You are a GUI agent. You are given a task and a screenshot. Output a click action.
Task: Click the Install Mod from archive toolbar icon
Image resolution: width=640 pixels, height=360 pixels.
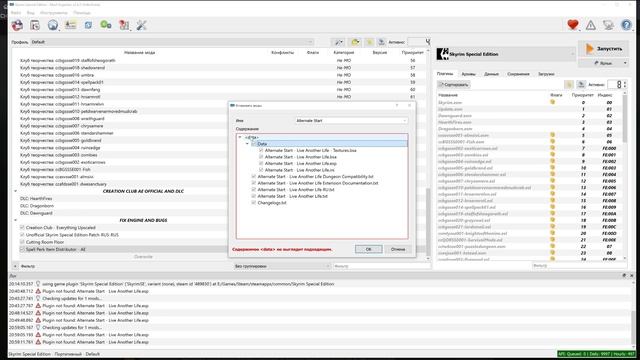[17, 25]
